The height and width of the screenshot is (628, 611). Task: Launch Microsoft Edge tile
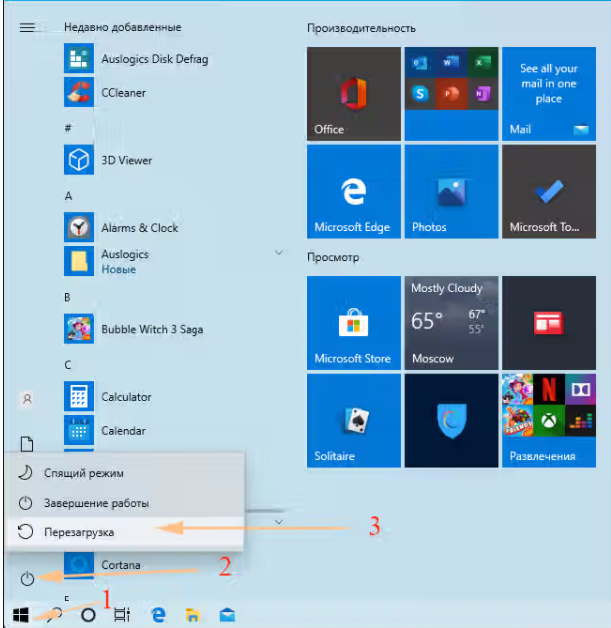(352, 190)
